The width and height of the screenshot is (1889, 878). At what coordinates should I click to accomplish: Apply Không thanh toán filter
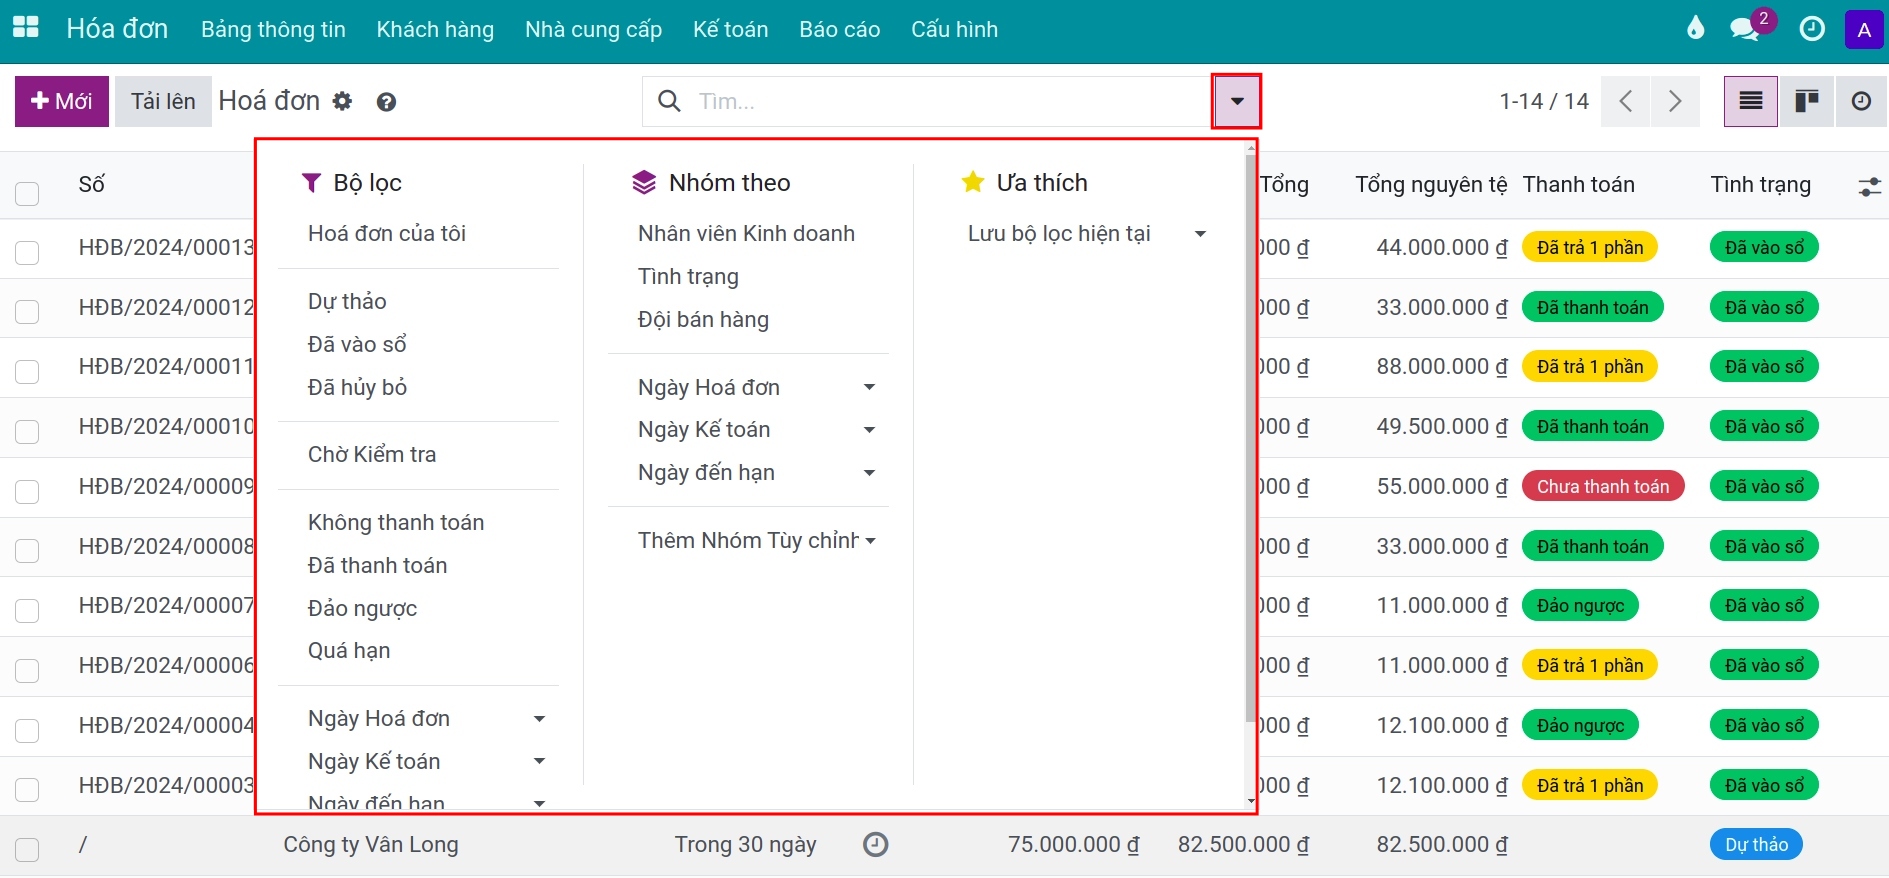[396, 523]
